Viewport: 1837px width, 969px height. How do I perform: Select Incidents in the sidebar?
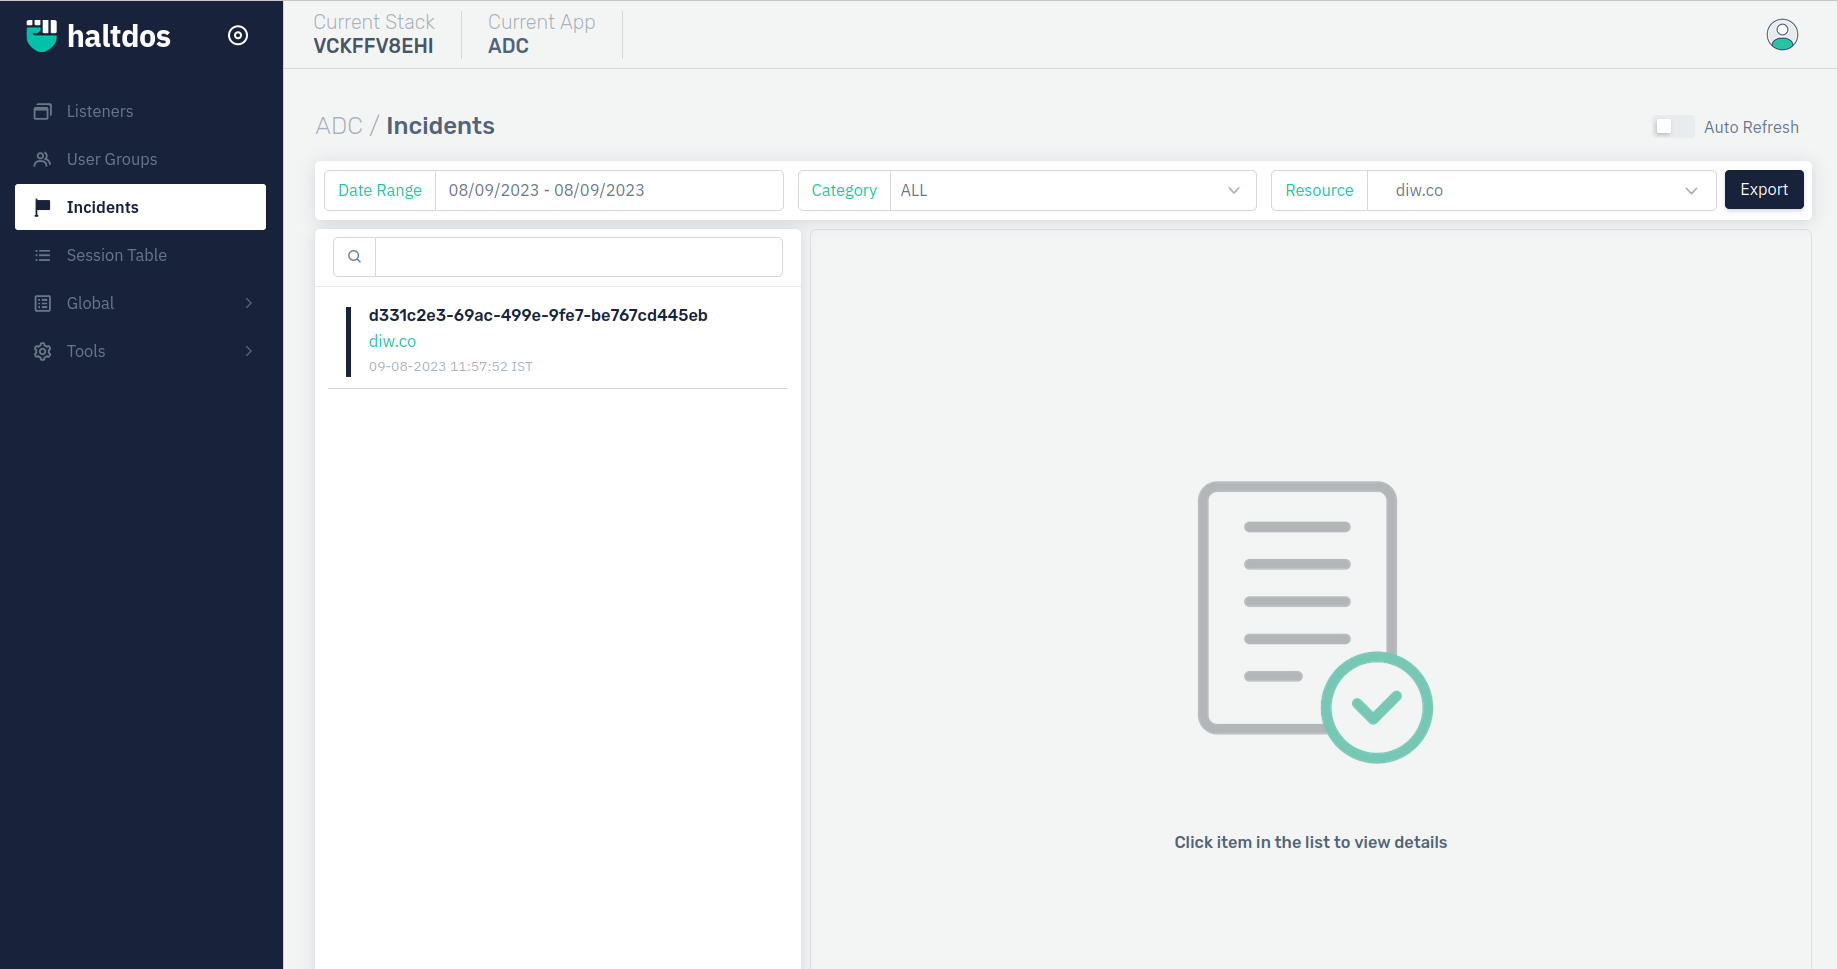(x=140, y=207)
